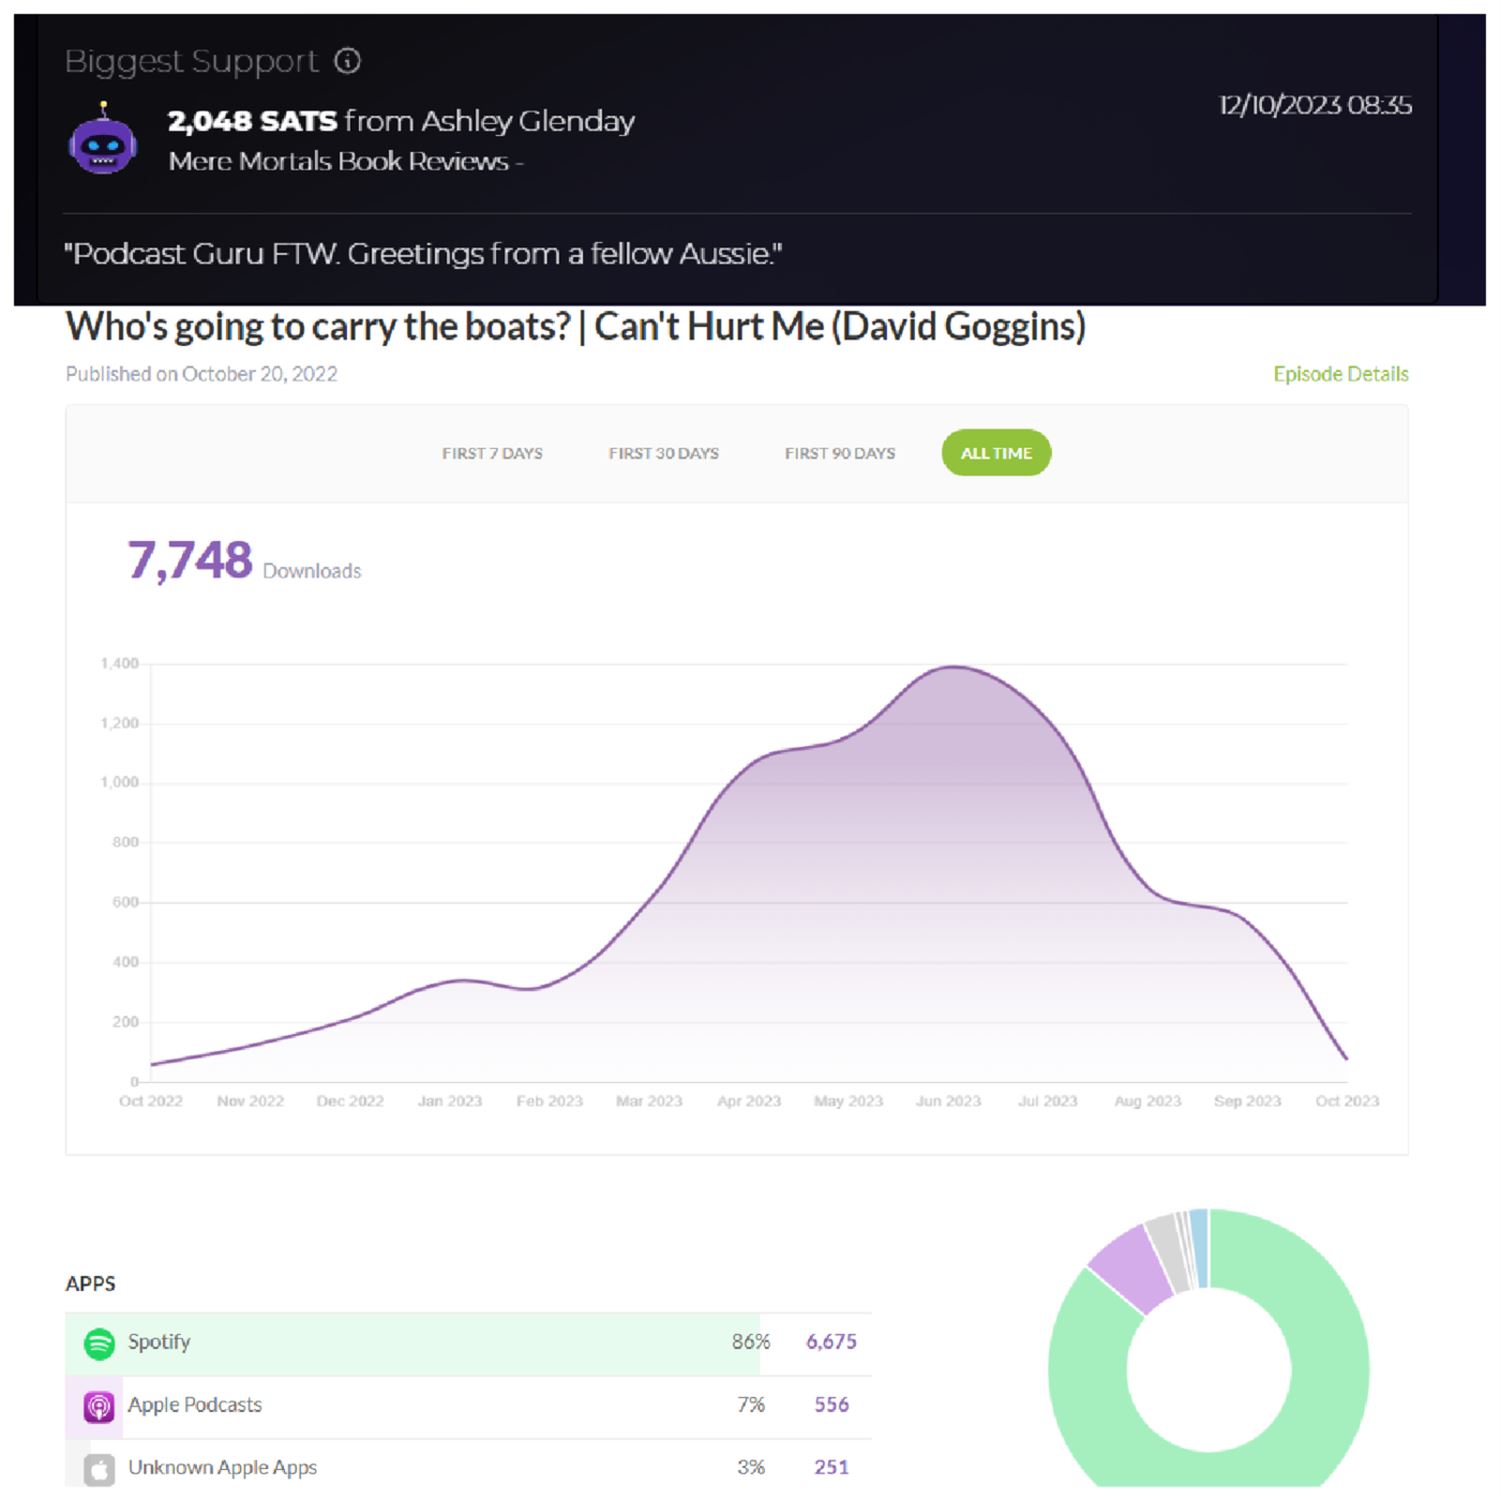Select the First 90 Days tab
Image resolution: width=1500 pixels, height=1500 pixels.
(840, 453)
